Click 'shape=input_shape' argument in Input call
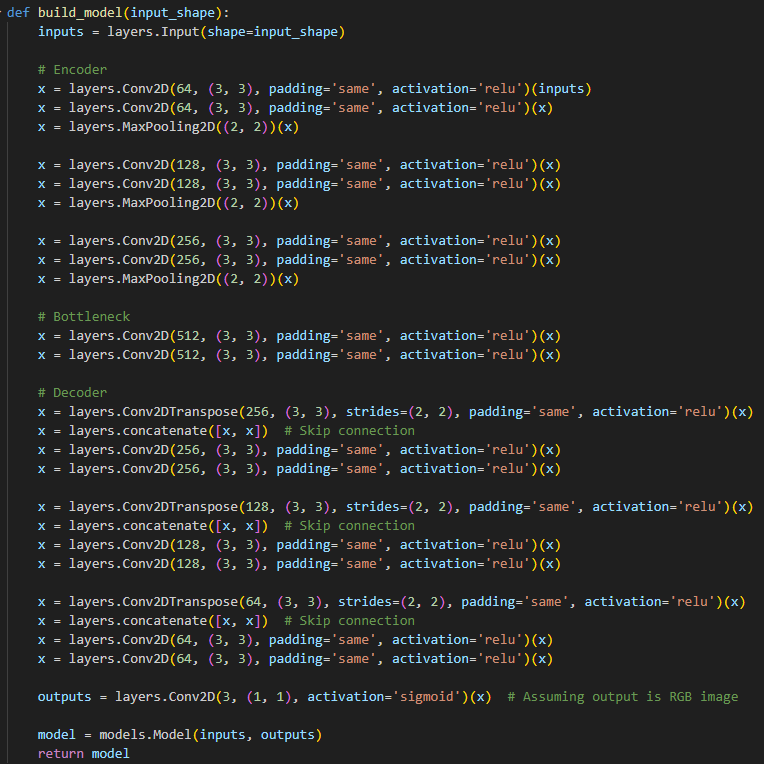Screen dimensions: 764x764 click(272, 32)
